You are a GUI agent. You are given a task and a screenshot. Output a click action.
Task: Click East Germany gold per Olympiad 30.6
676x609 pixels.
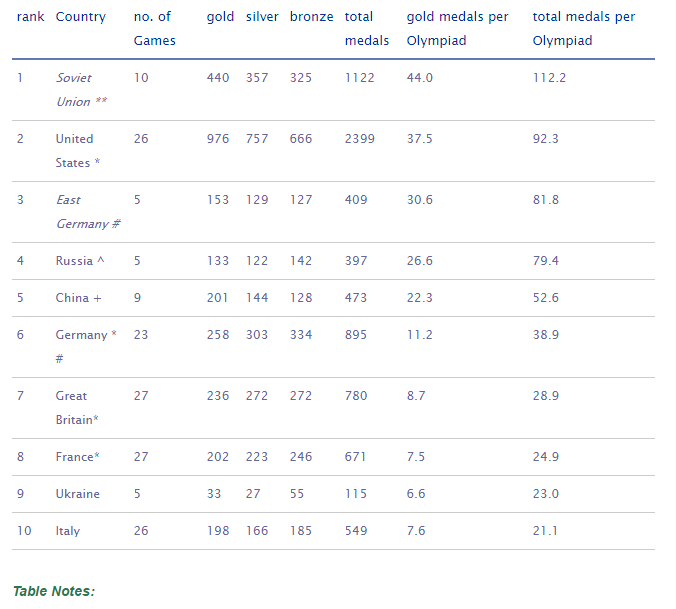click(x=419, y=200)
